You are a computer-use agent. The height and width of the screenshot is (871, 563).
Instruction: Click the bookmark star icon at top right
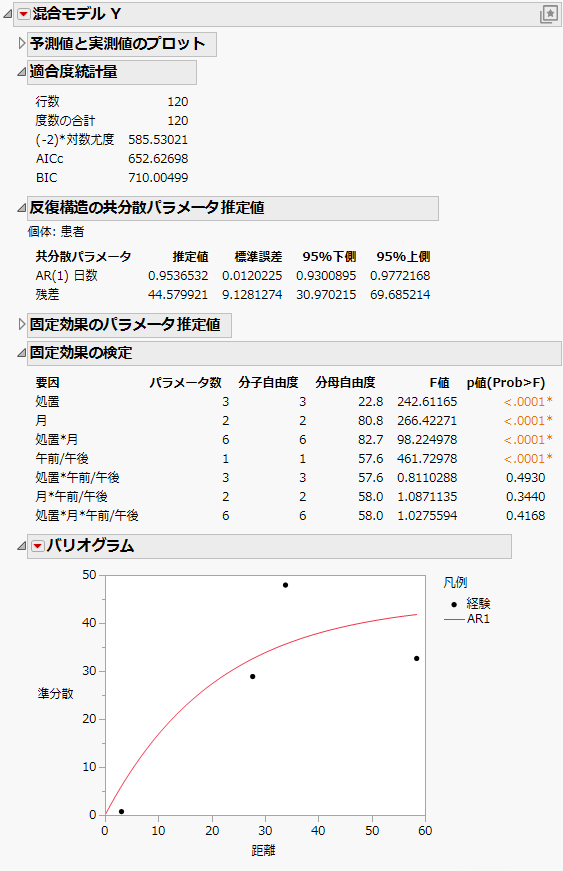coord(549,14)
